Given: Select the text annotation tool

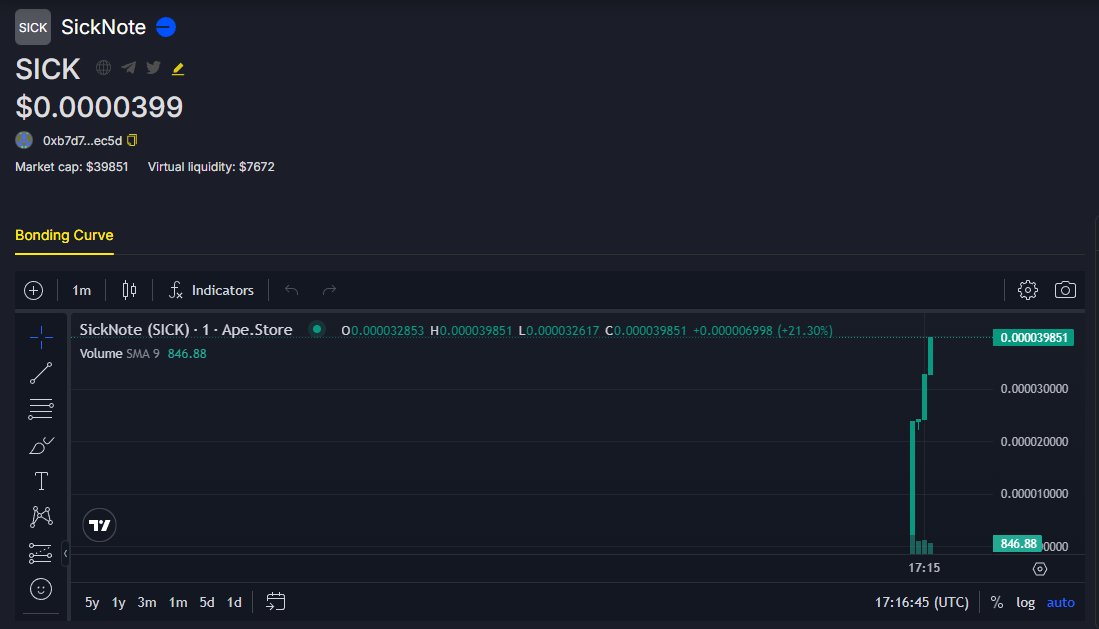Looking at the screenshot, I should tap(41, 481).
